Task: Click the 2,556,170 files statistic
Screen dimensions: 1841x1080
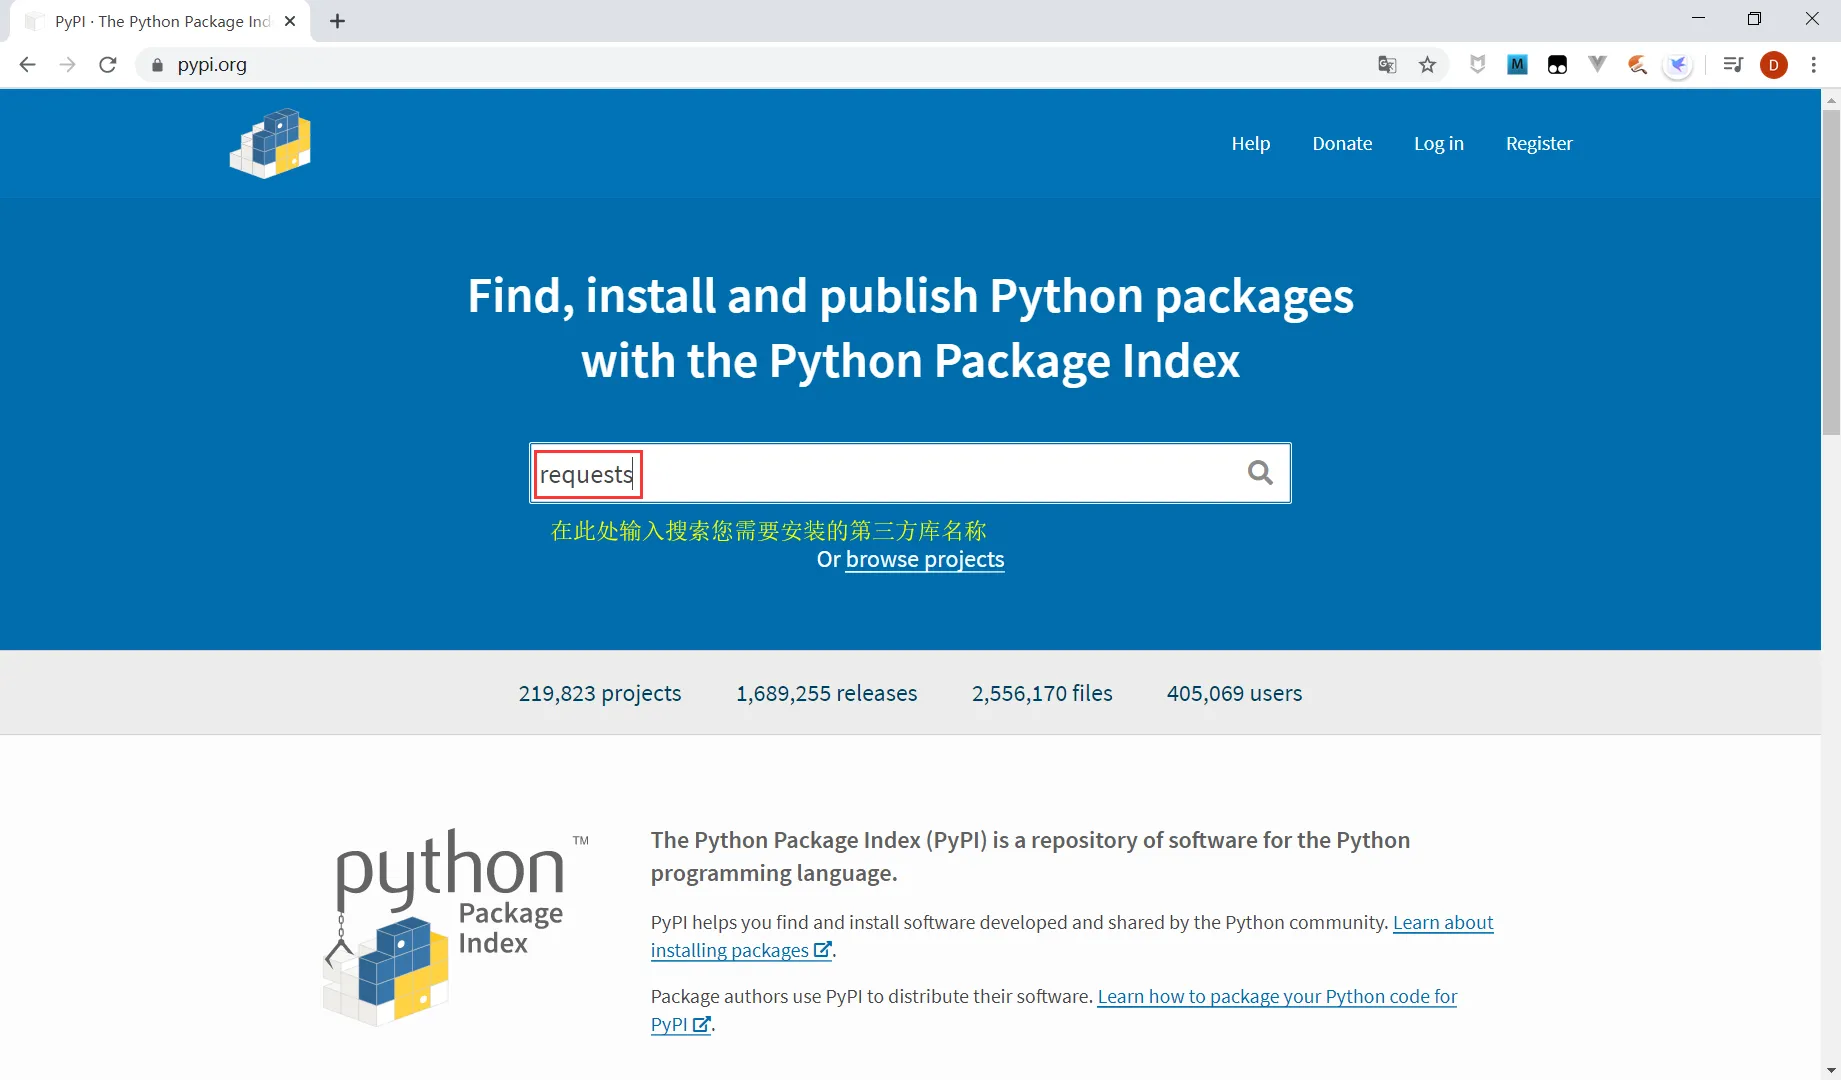Action: [x=1042, y=693]
